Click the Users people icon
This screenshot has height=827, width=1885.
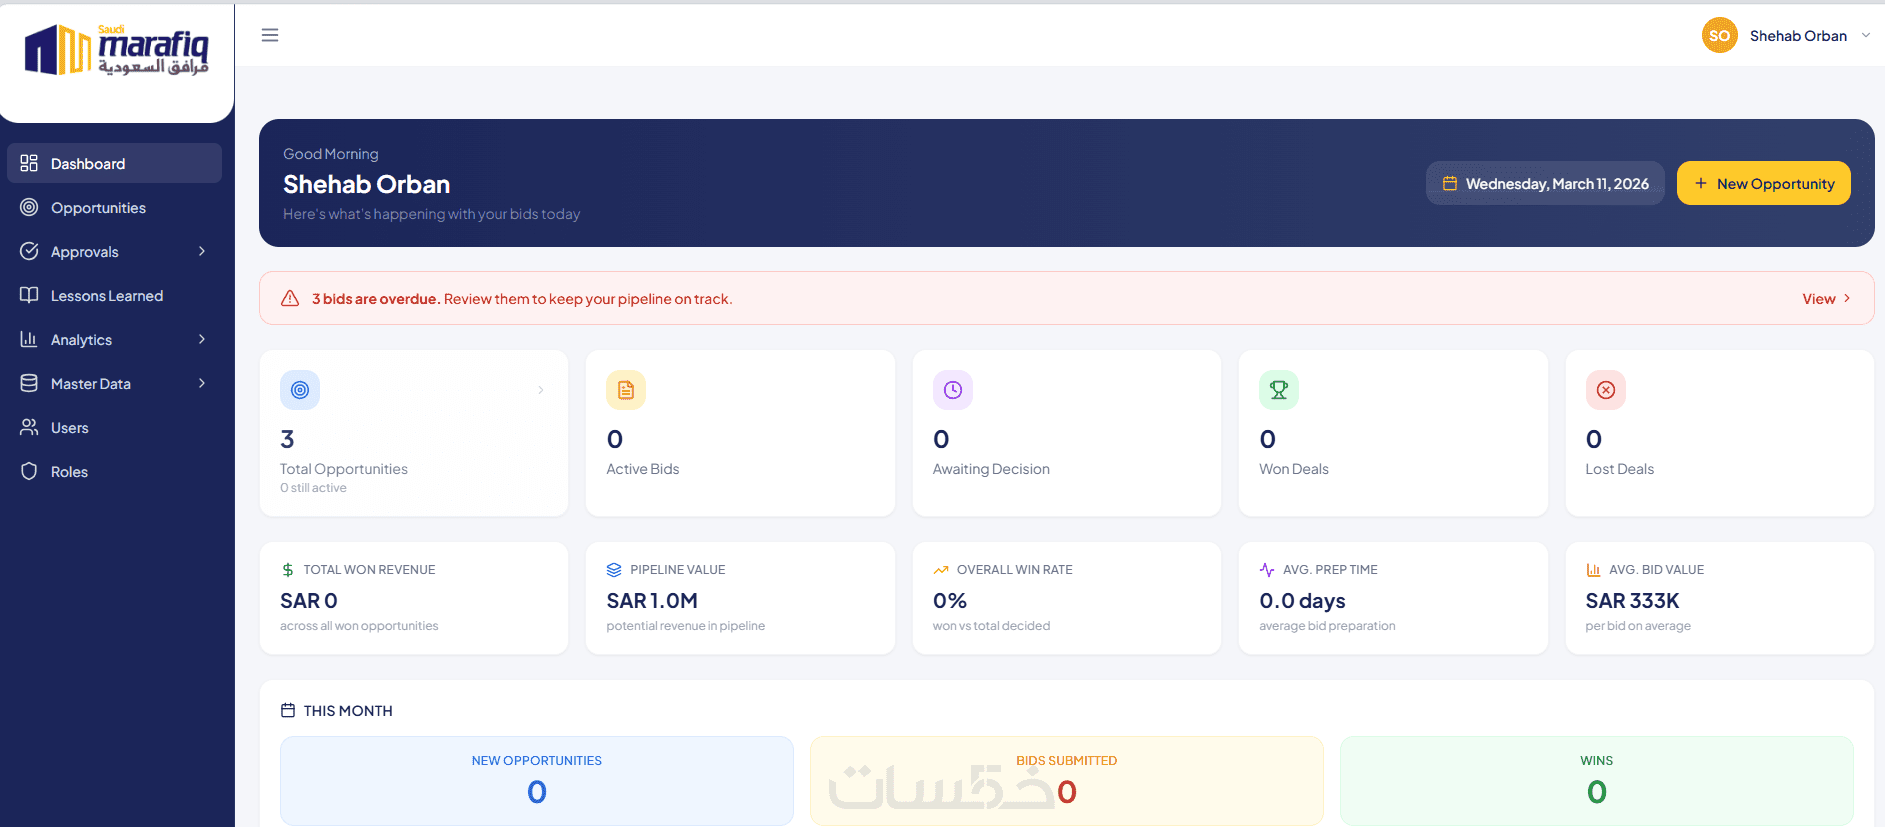[x=29, y=427]
